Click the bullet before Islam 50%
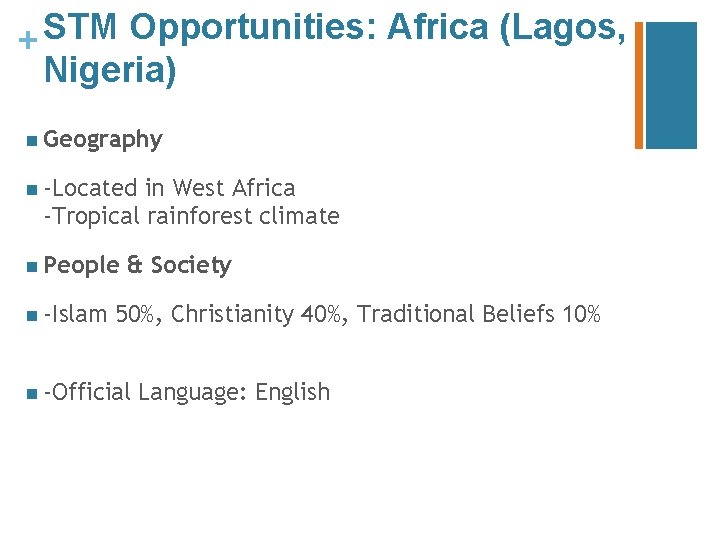 33,315
